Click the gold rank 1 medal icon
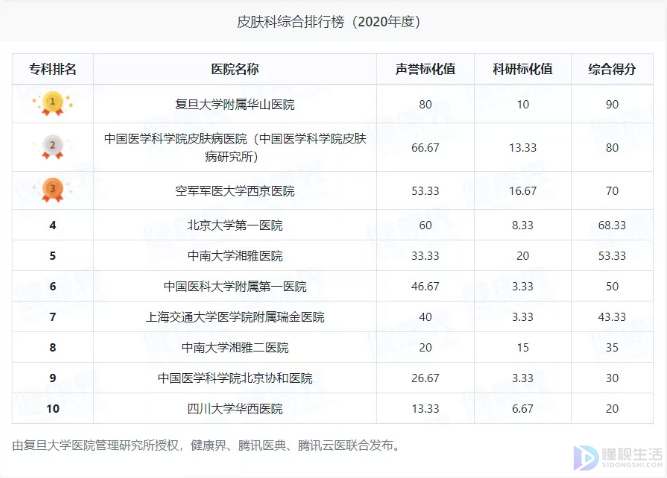Screen dimensions: 667x478 click(52, 103)
